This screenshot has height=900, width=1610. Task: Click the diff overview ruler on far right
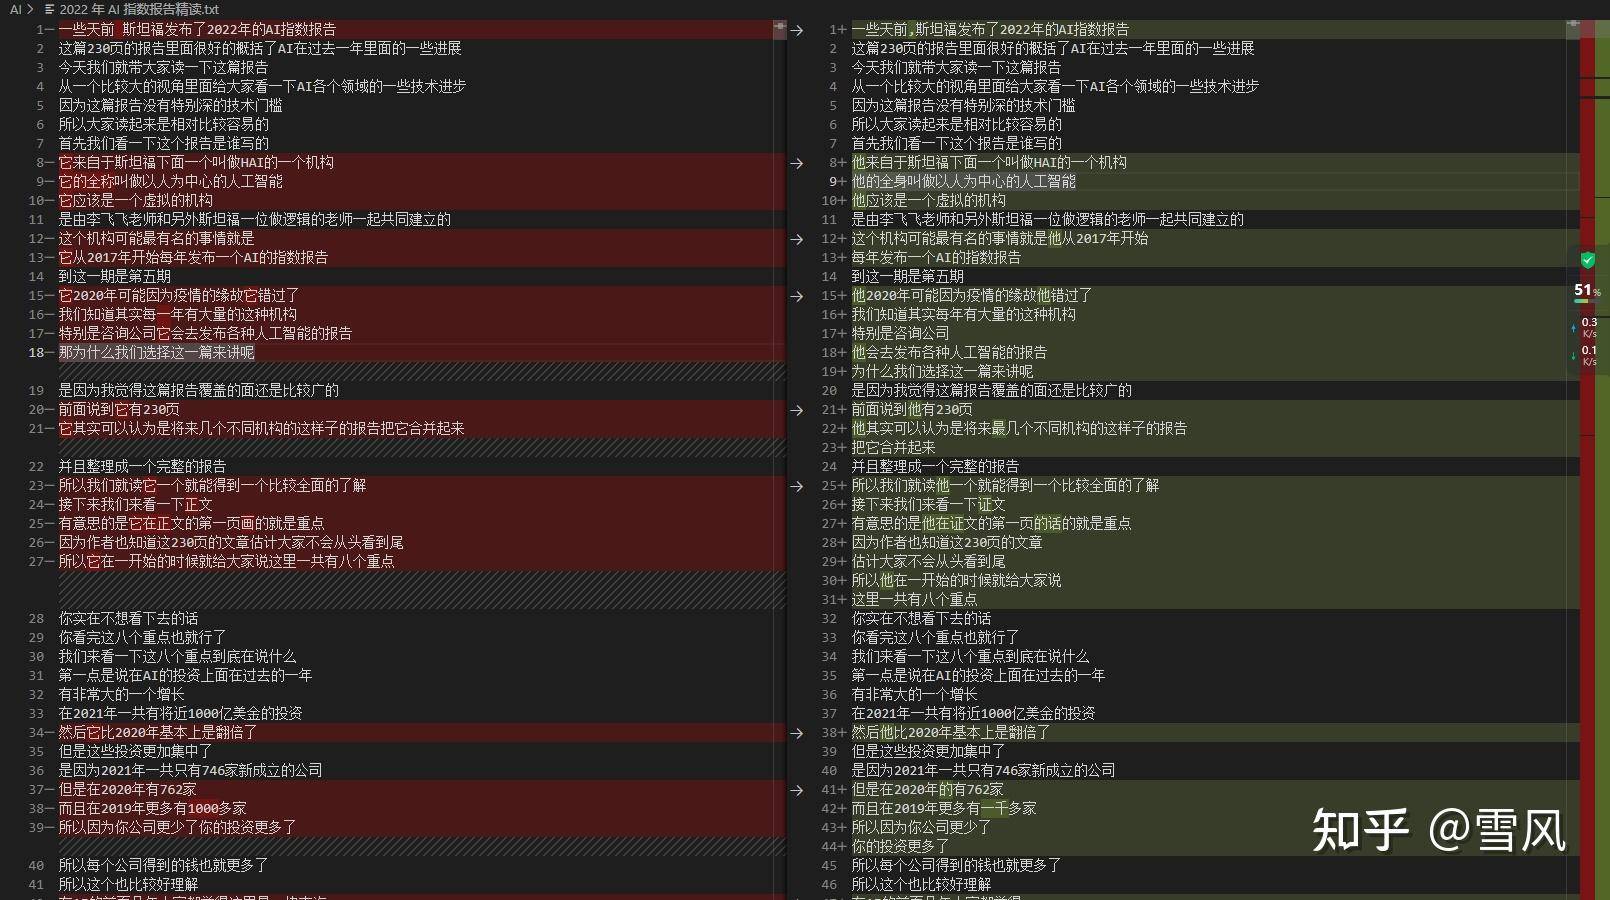click(x=1594, y=460)
